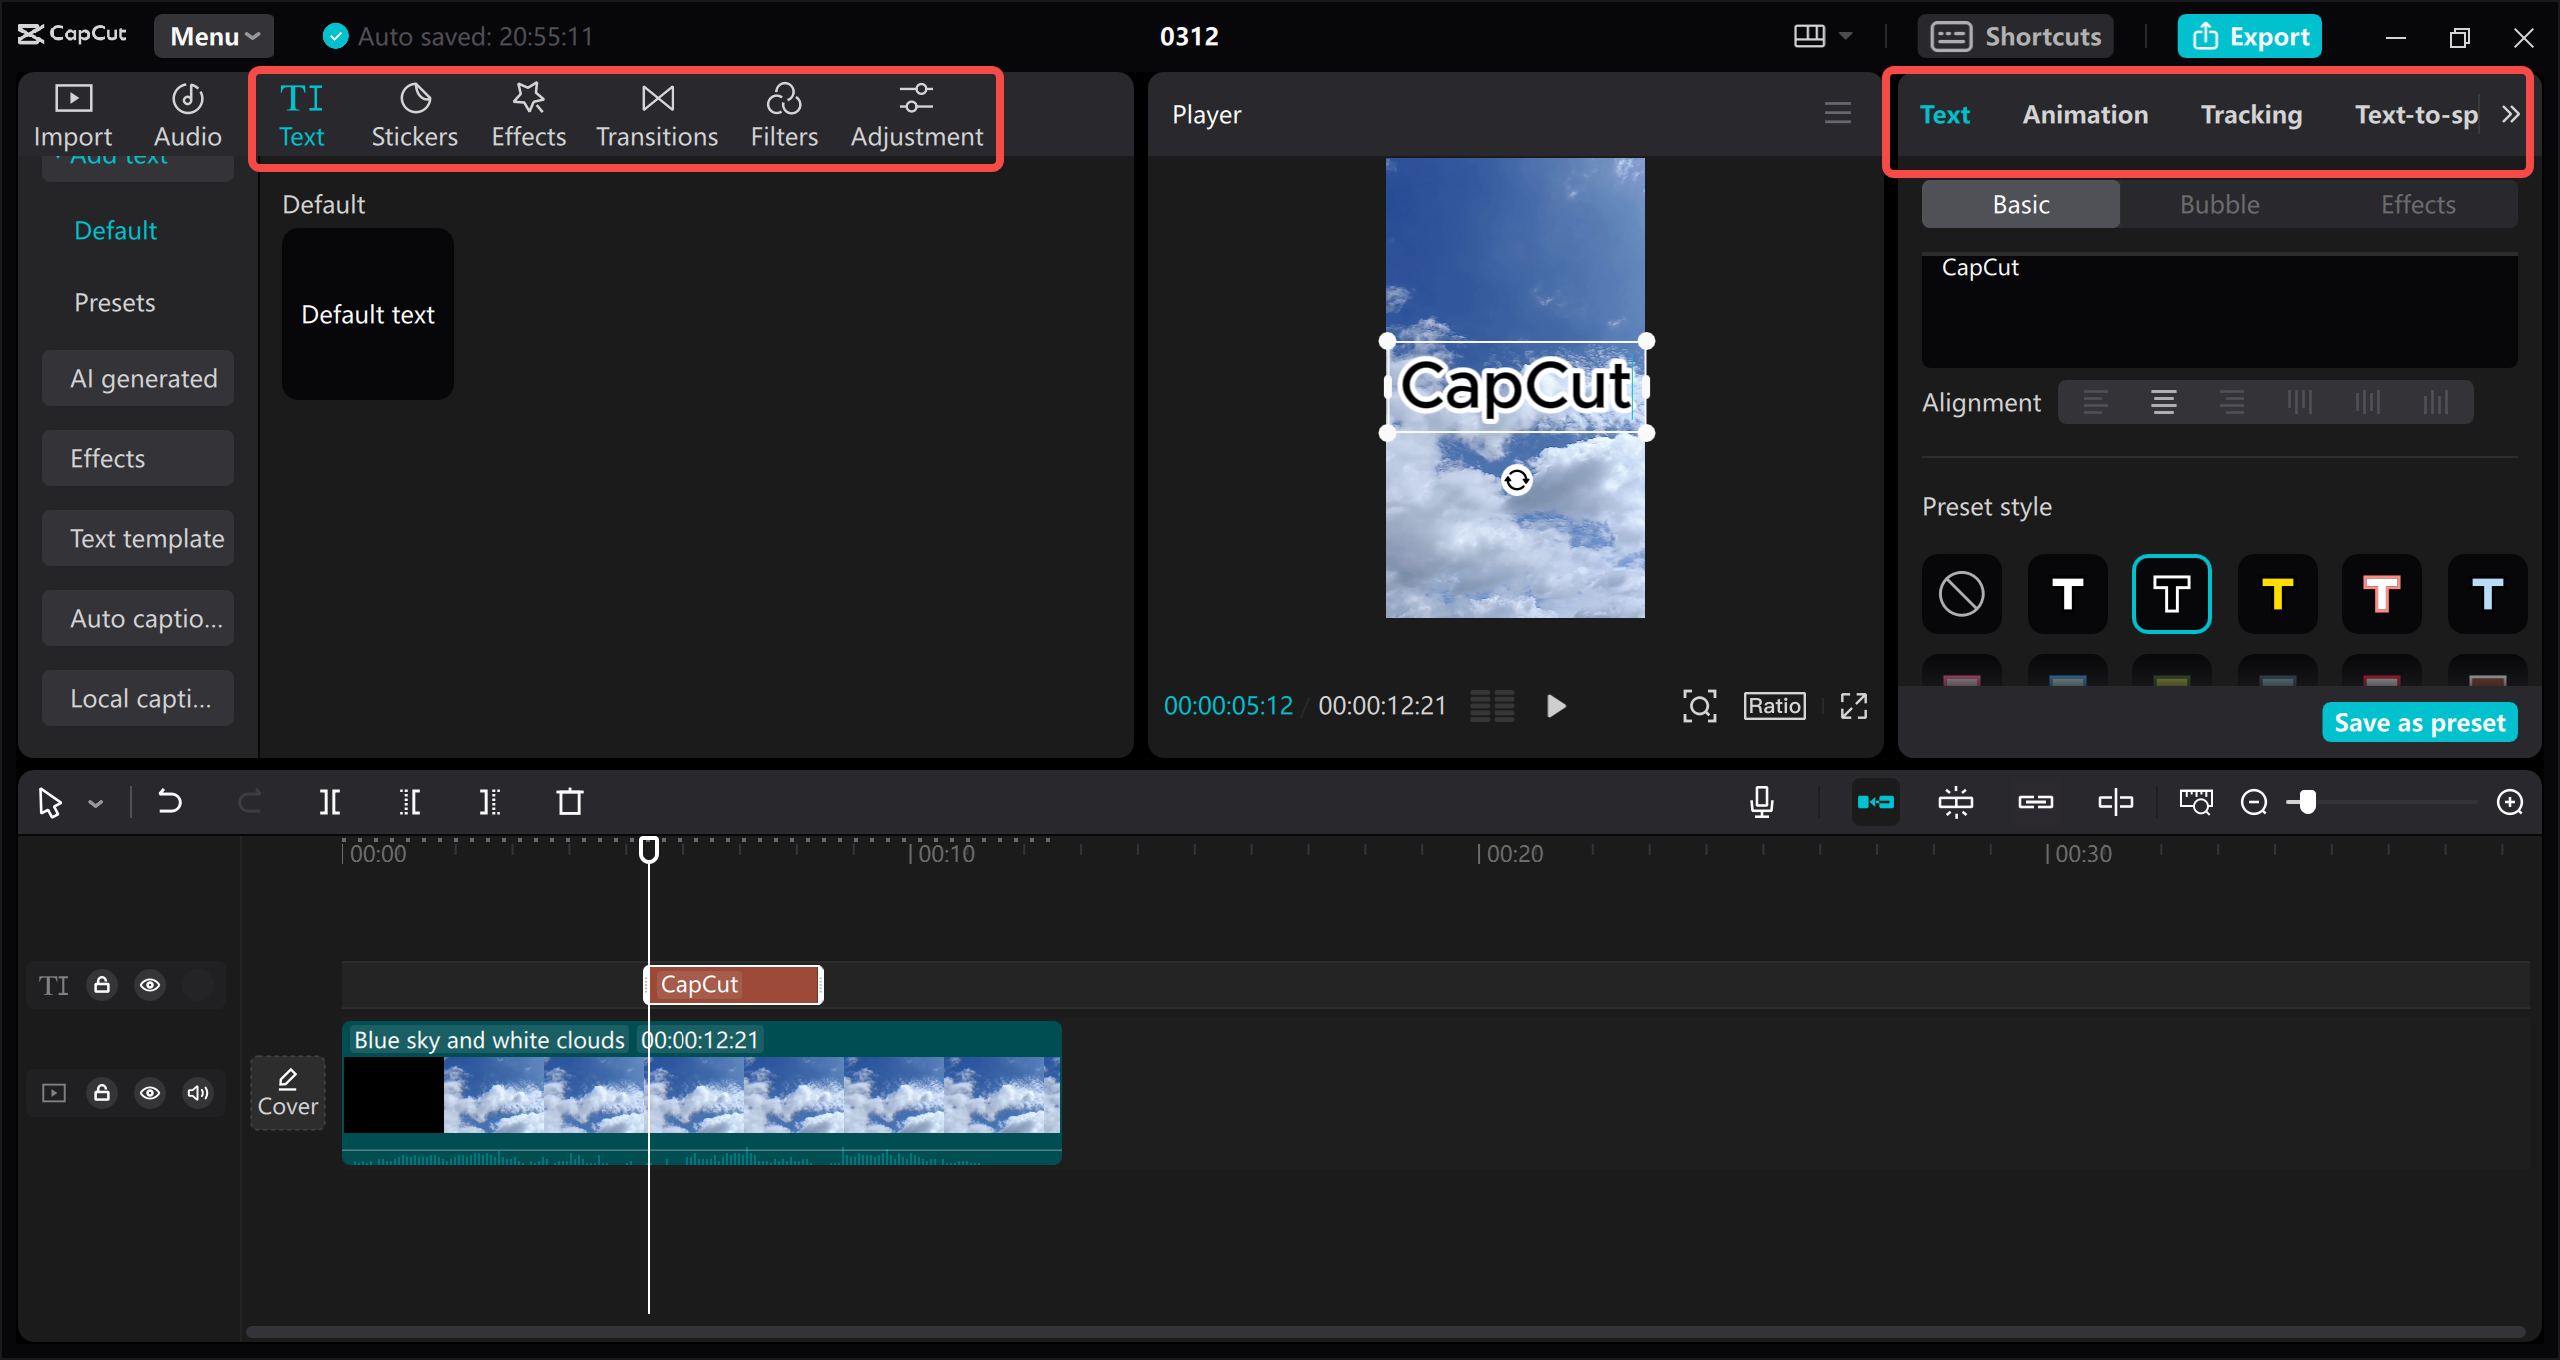The width and height of the screenshot is (2560, 1360).
Task: Click the Delete left trim tool
Action: (x=410, y=802)
